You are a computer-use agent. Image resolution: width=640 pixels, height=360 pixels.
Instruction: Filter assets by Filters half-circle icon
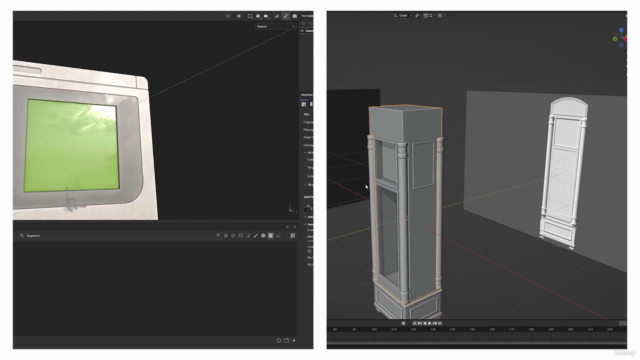tap(248, 236)
